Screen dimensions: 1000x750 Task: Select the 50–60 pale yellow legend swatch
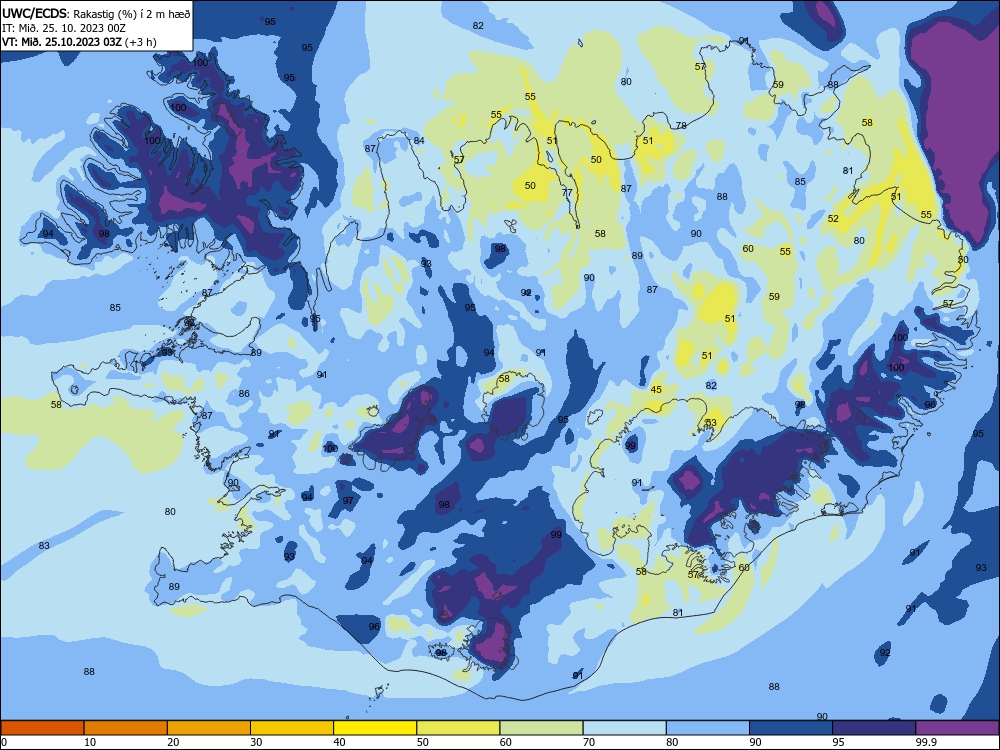[458, 728]
